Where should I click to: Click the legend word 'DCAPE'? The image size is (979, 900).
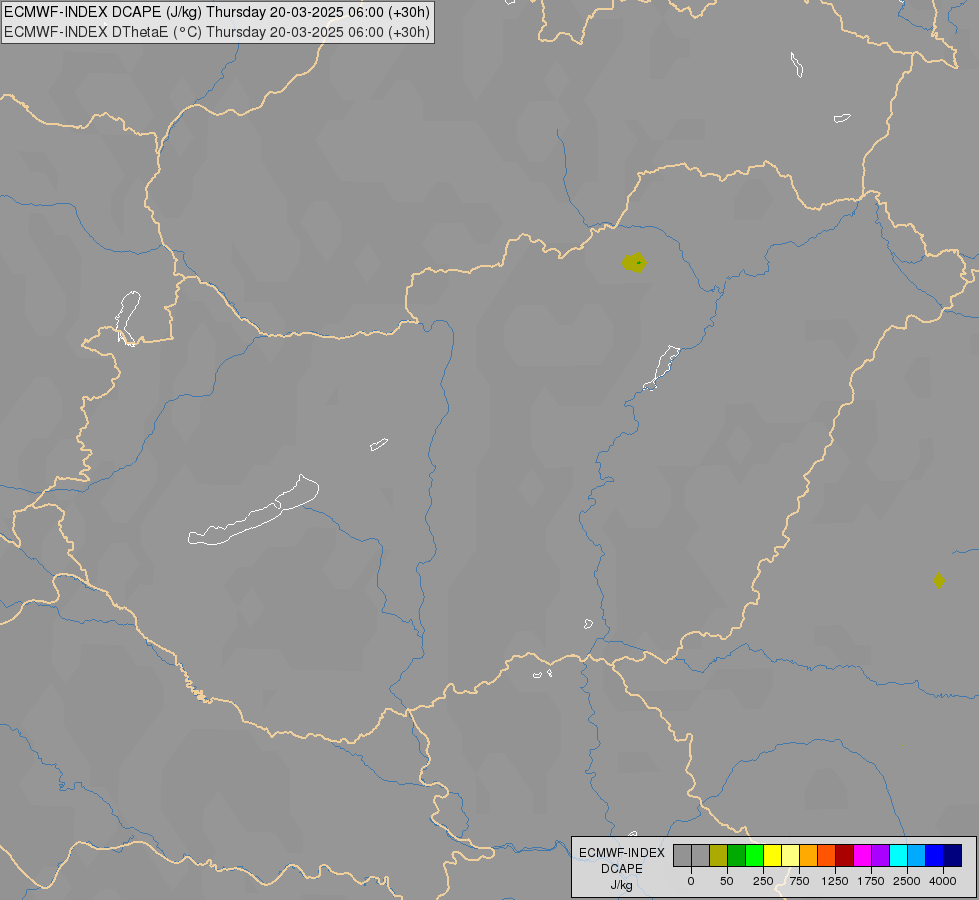[622, 869]
